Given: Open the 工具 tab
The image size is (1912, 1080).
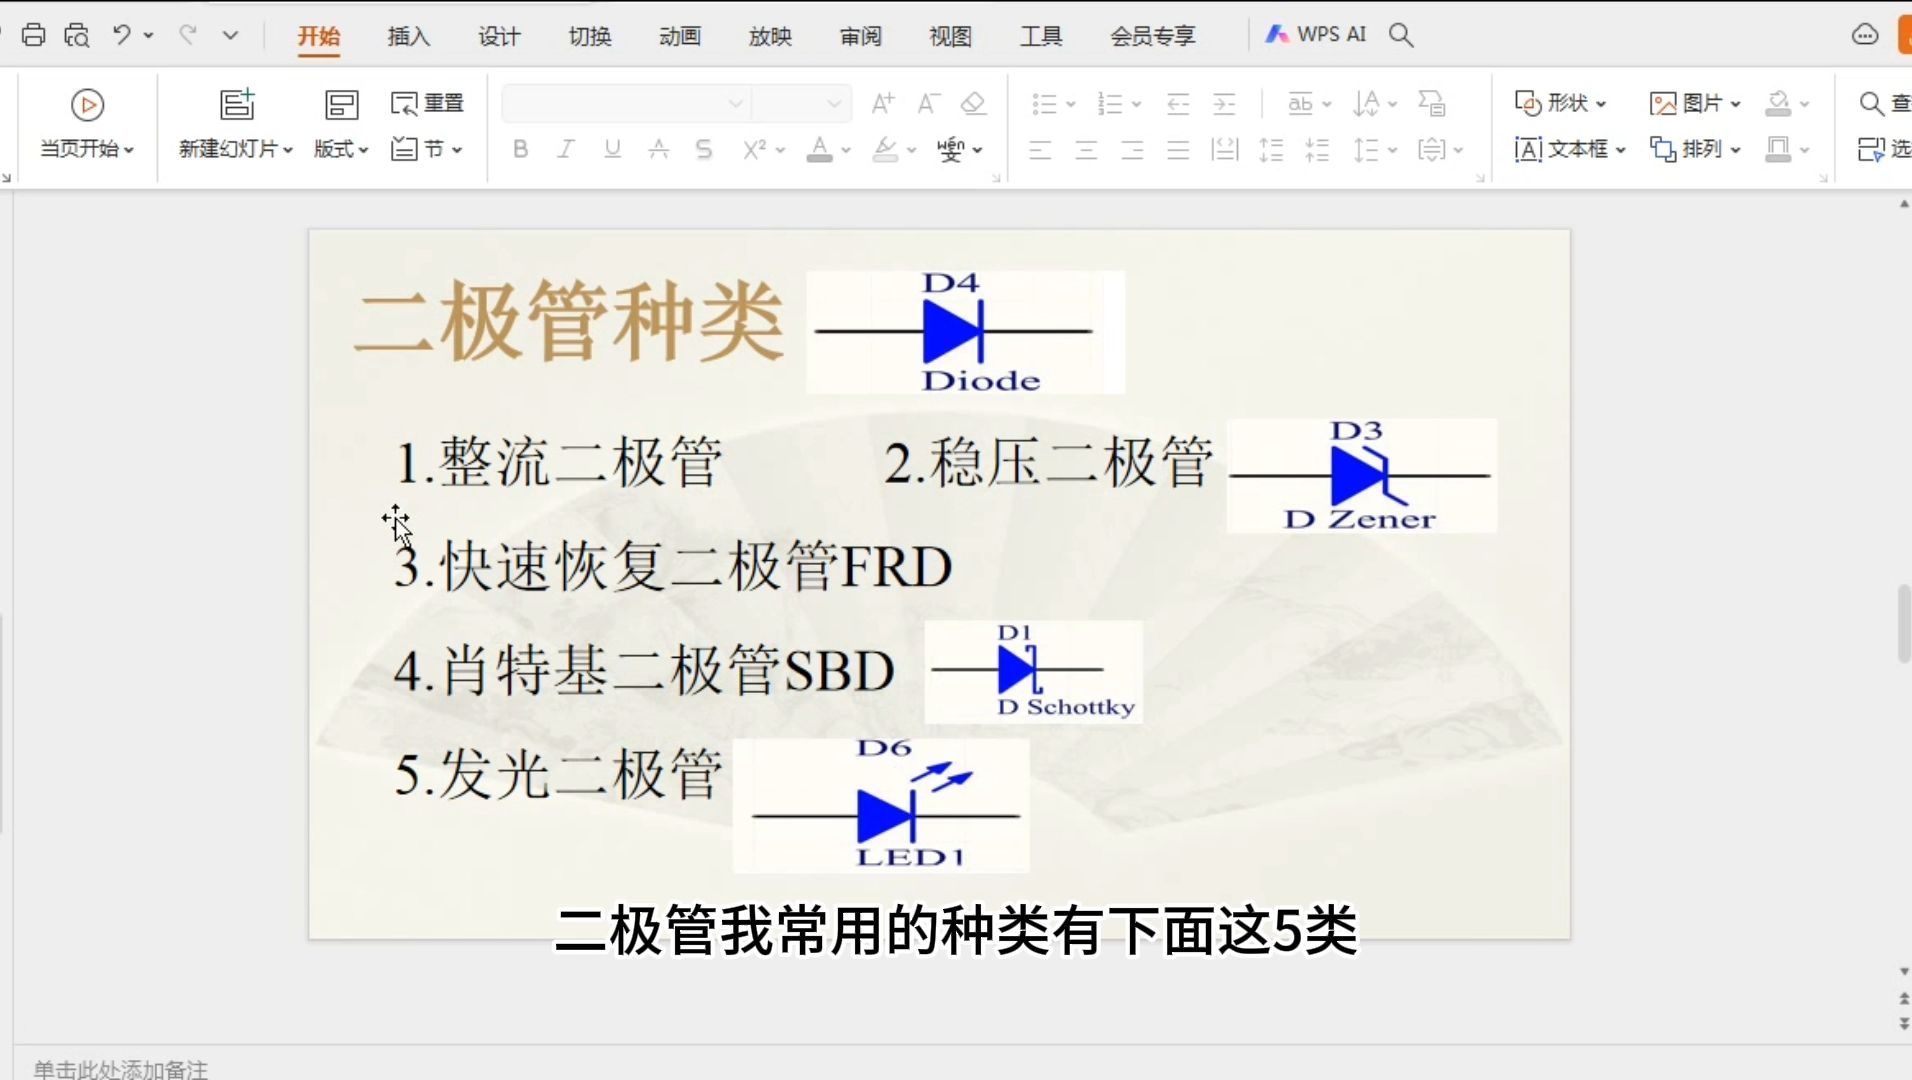Looking at the screenshot, I should (x=1041, y=36).
